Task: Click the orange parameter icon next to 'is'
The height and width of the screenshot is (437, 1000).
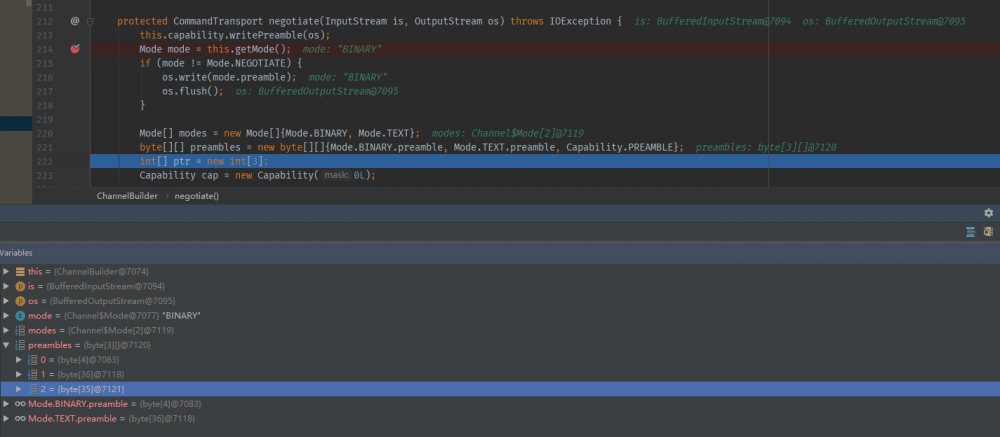Action: tap(20, 286)
